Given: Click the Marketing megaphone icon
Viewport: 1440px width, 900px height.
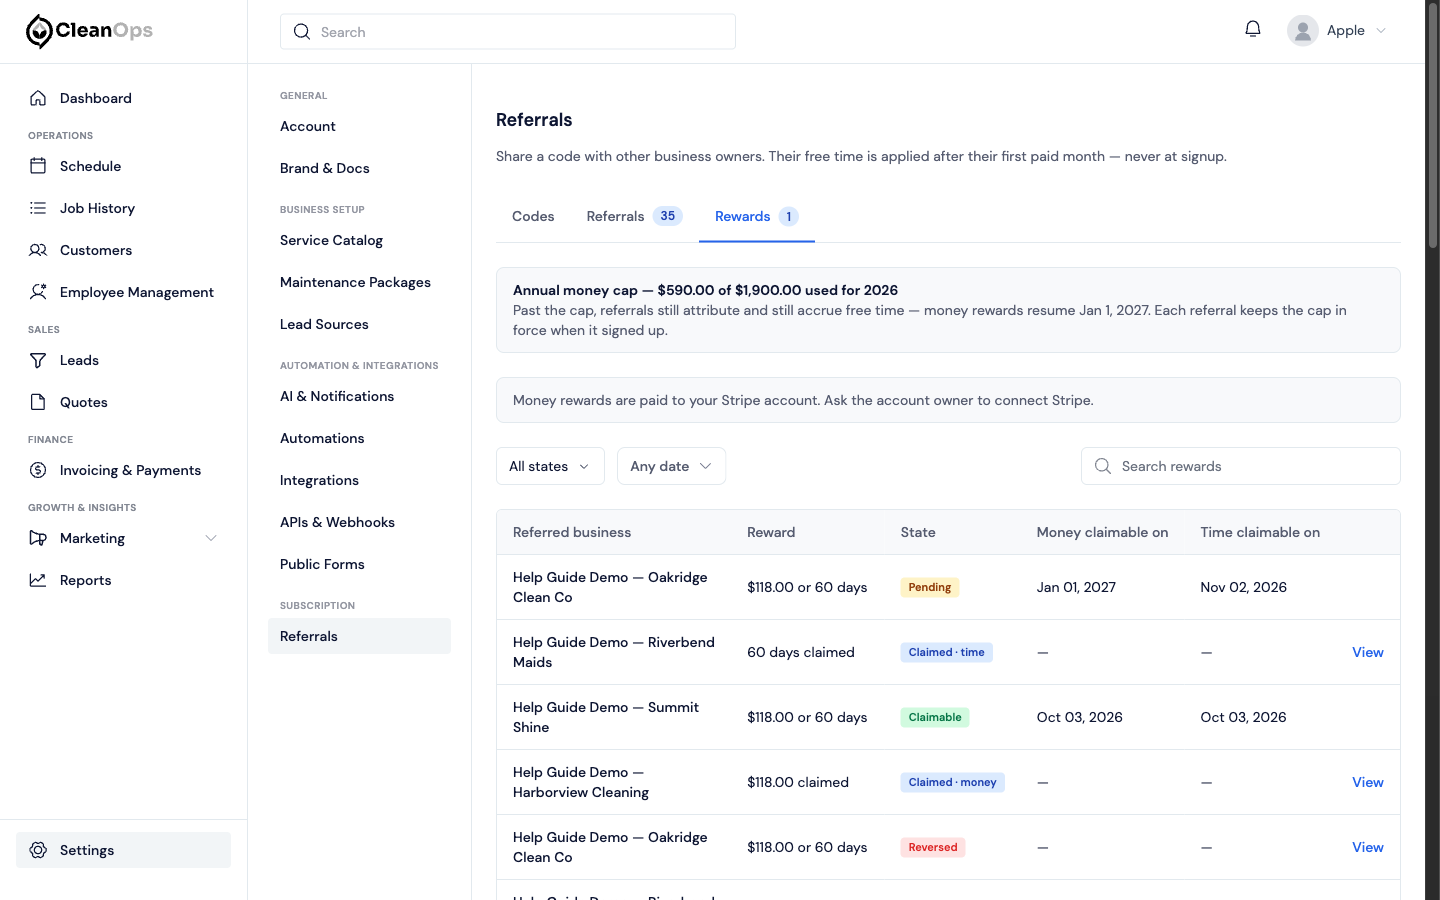Looking at the screenshot, I should pyautogui.click(x=38, y=538).
